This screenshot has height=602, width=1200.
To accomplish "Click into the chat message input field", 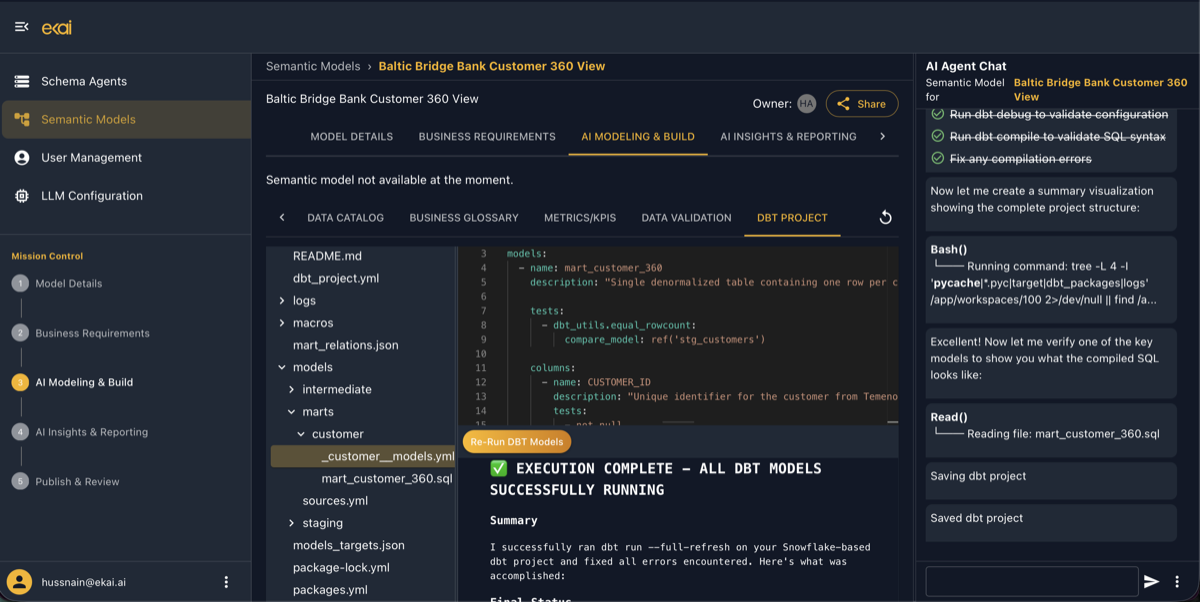I will click(x=1032, y=581).
